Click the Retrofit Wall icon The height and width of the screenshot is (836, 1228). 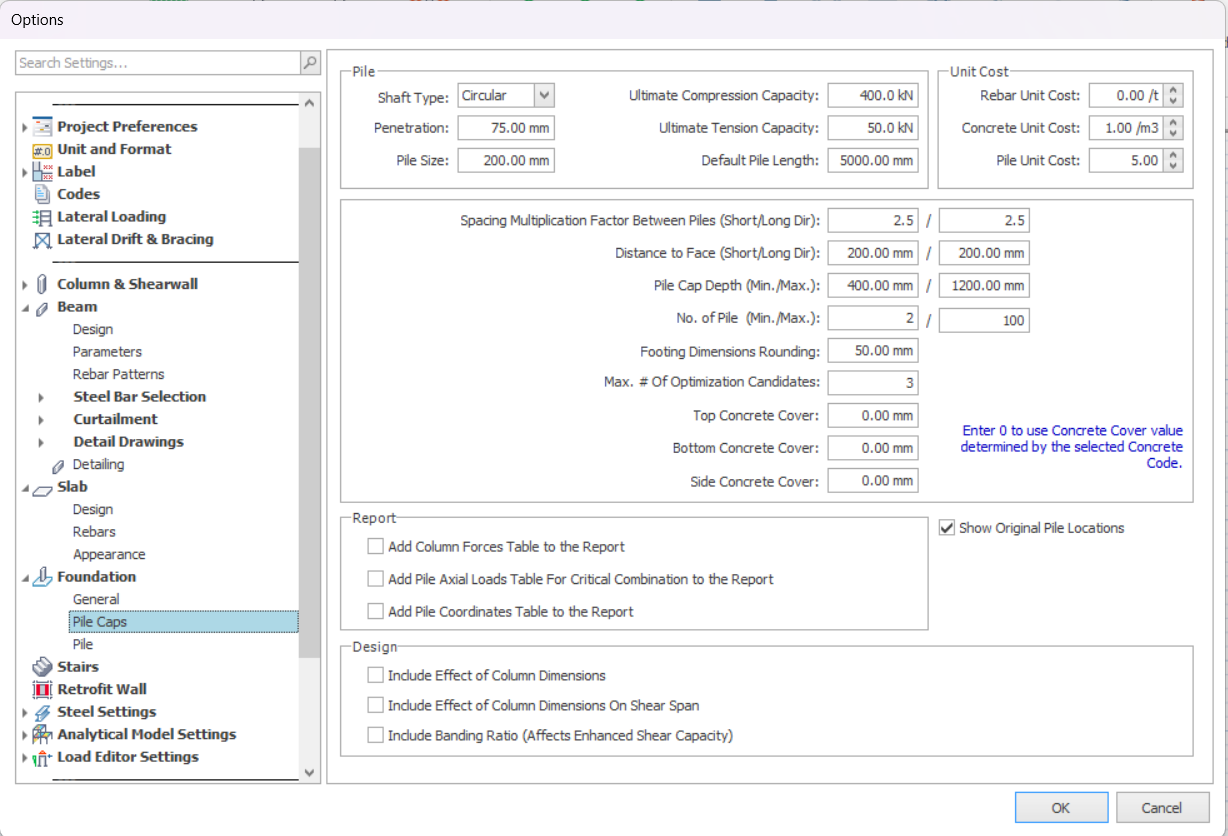(42, 689)
